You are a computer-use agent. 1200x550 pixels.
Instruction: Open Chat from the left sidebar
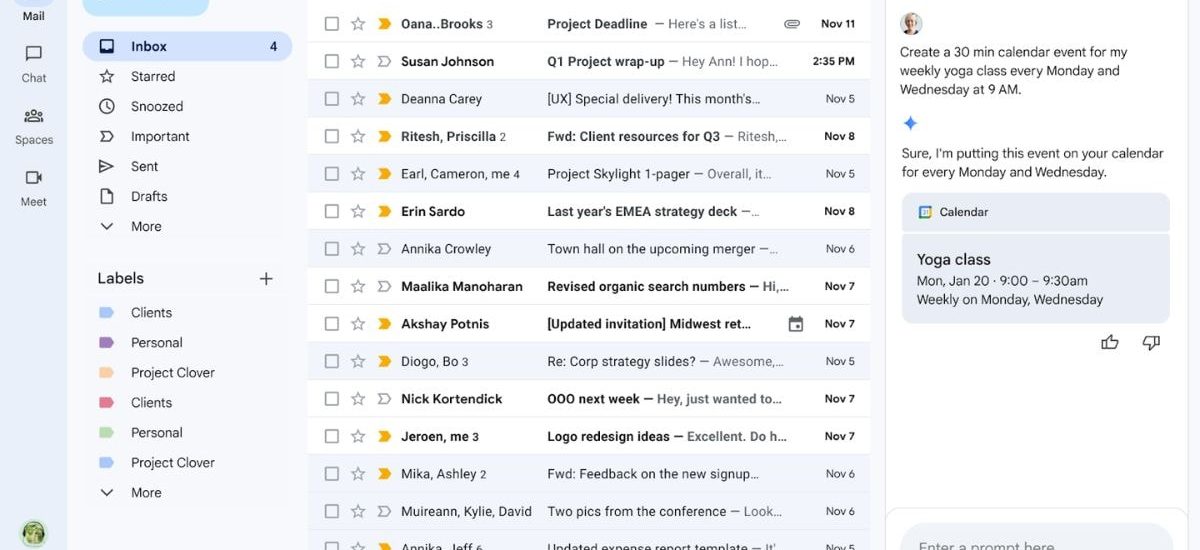click(34, 63)
